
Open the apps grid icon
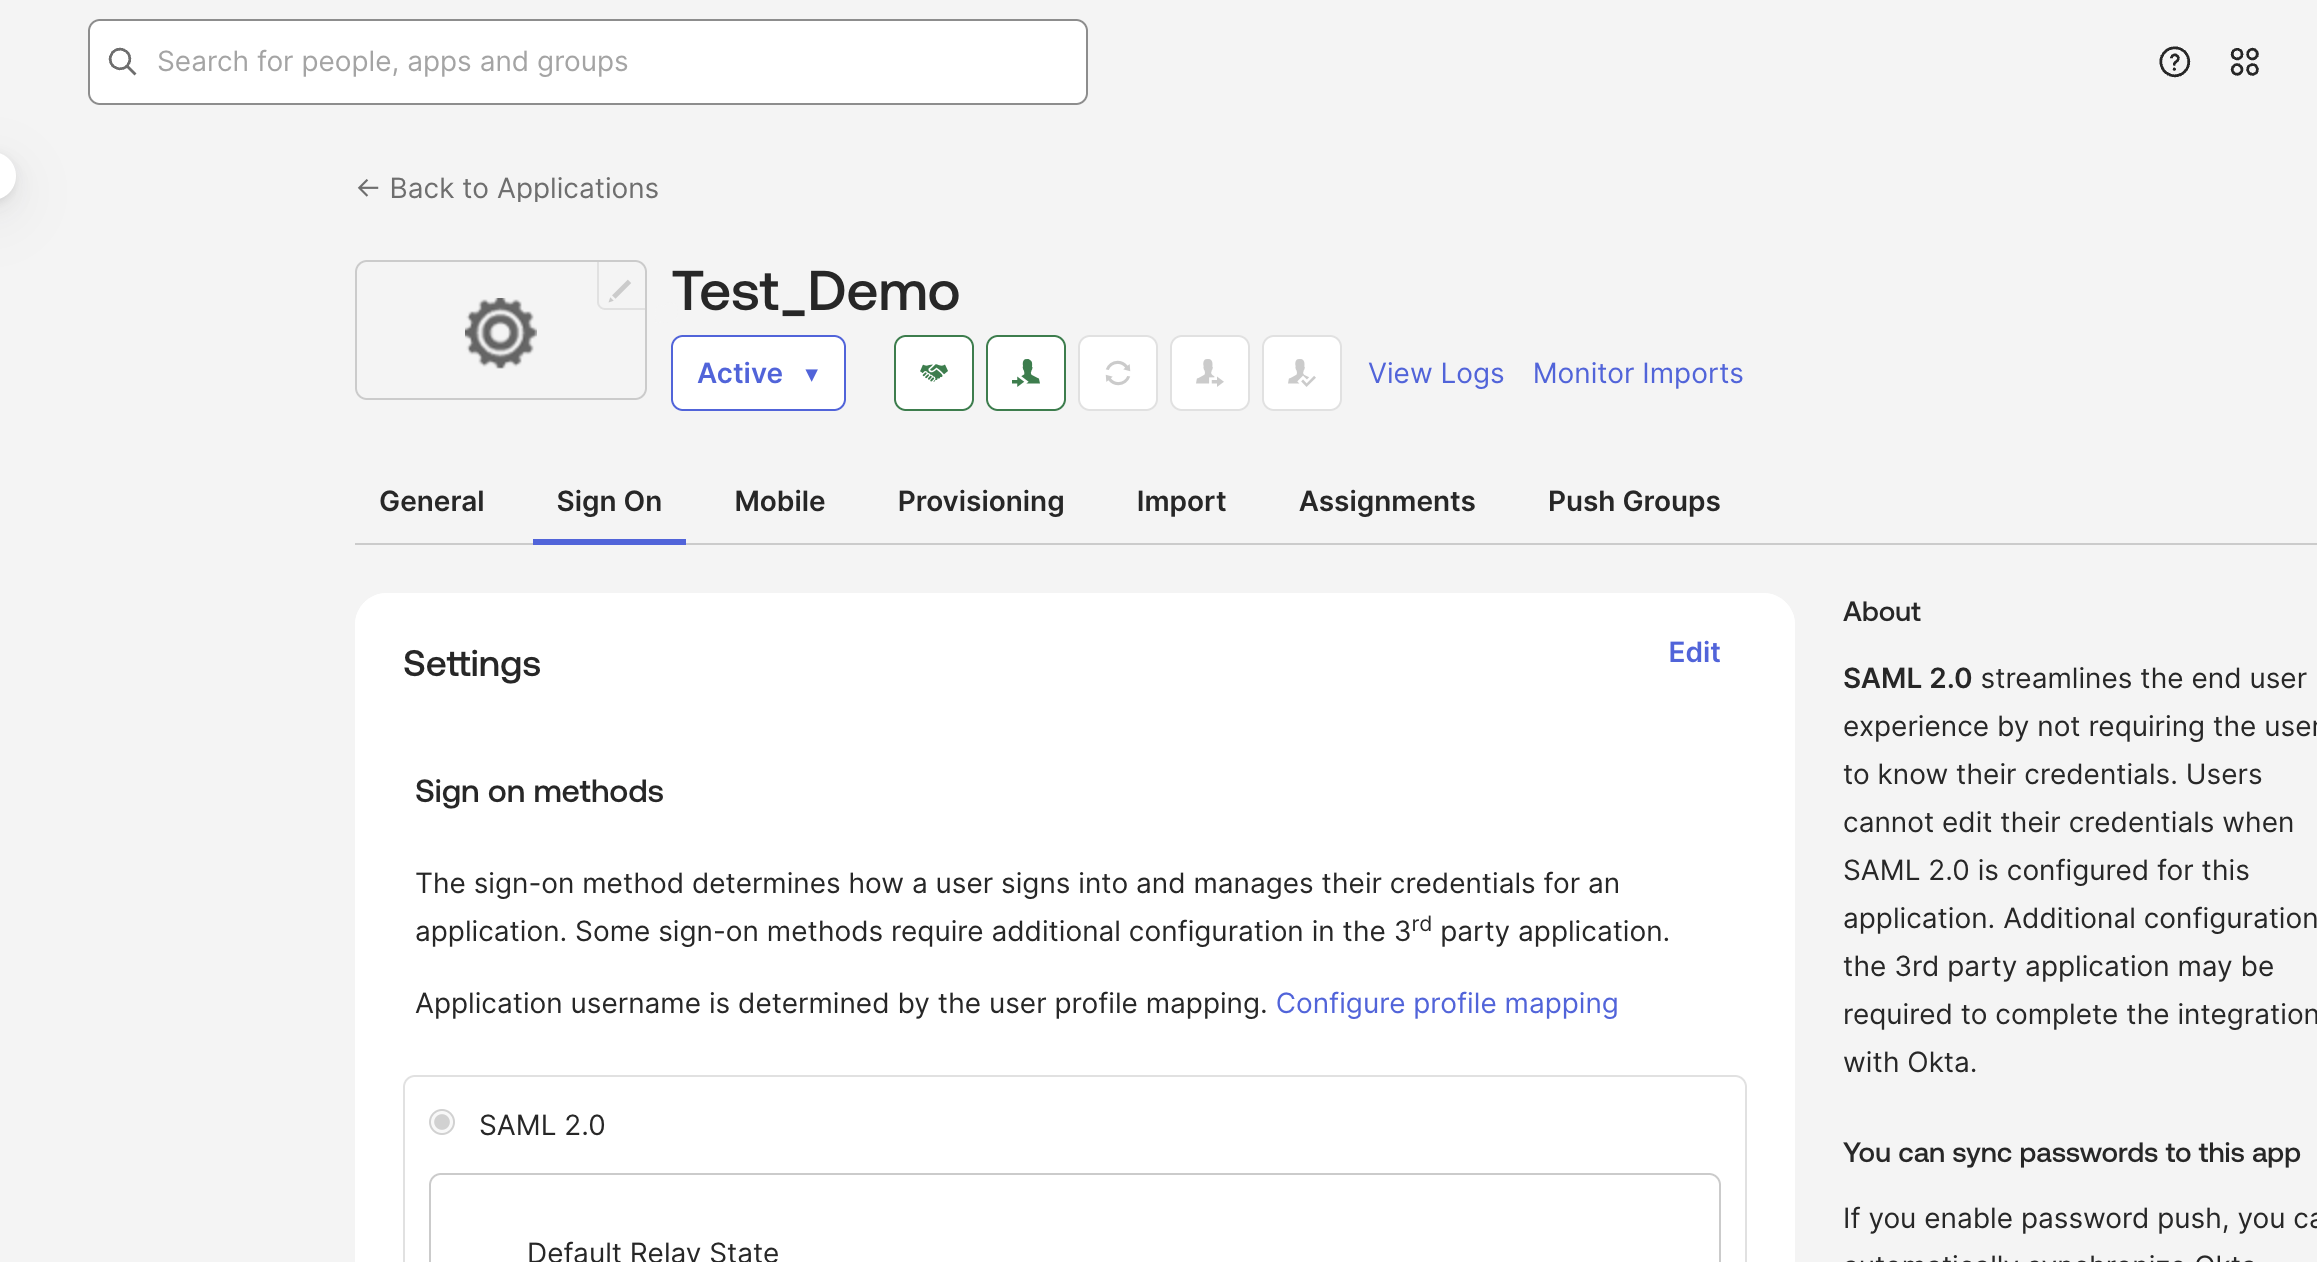(x=2244, y=62)
